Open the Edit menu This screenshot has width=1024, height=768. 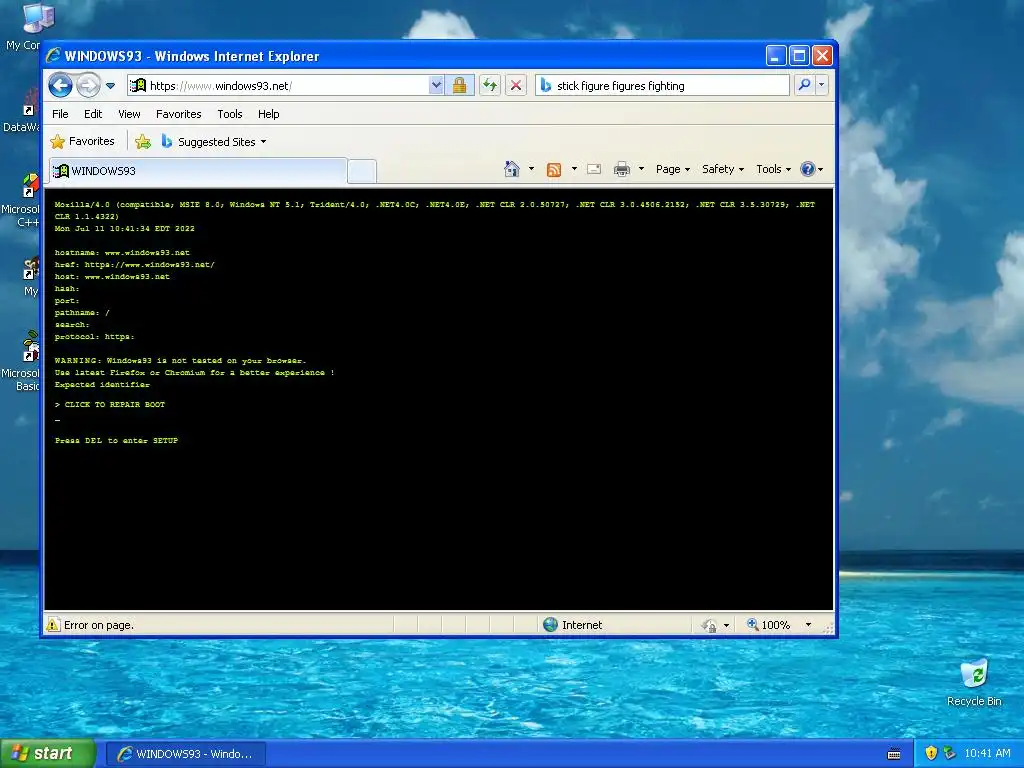click(x=93, y=114)
